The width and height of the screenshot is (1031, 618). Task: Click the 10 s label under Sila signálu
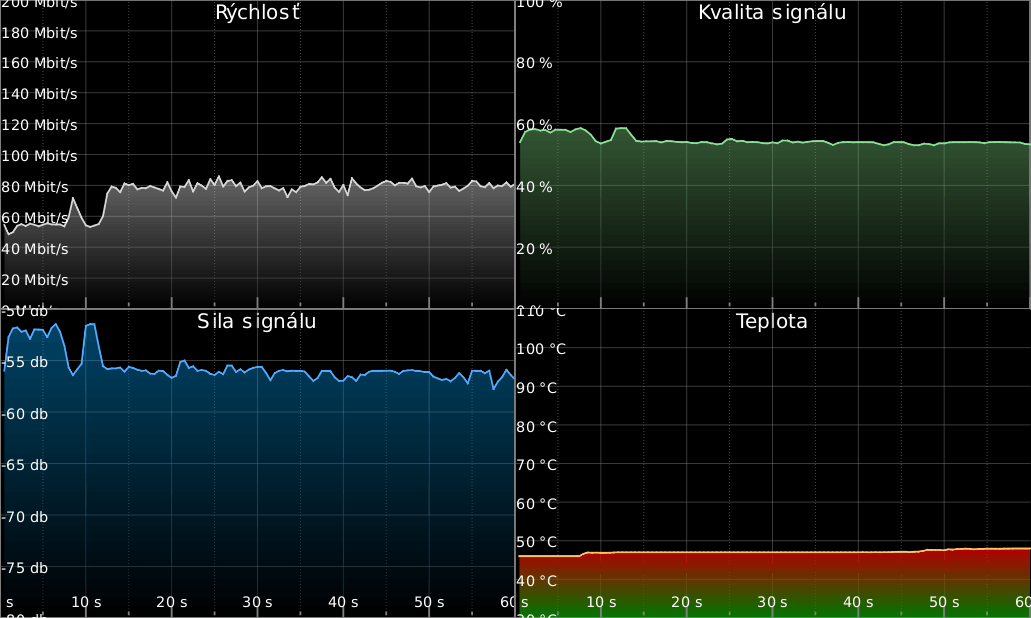[x=86, y=602]
